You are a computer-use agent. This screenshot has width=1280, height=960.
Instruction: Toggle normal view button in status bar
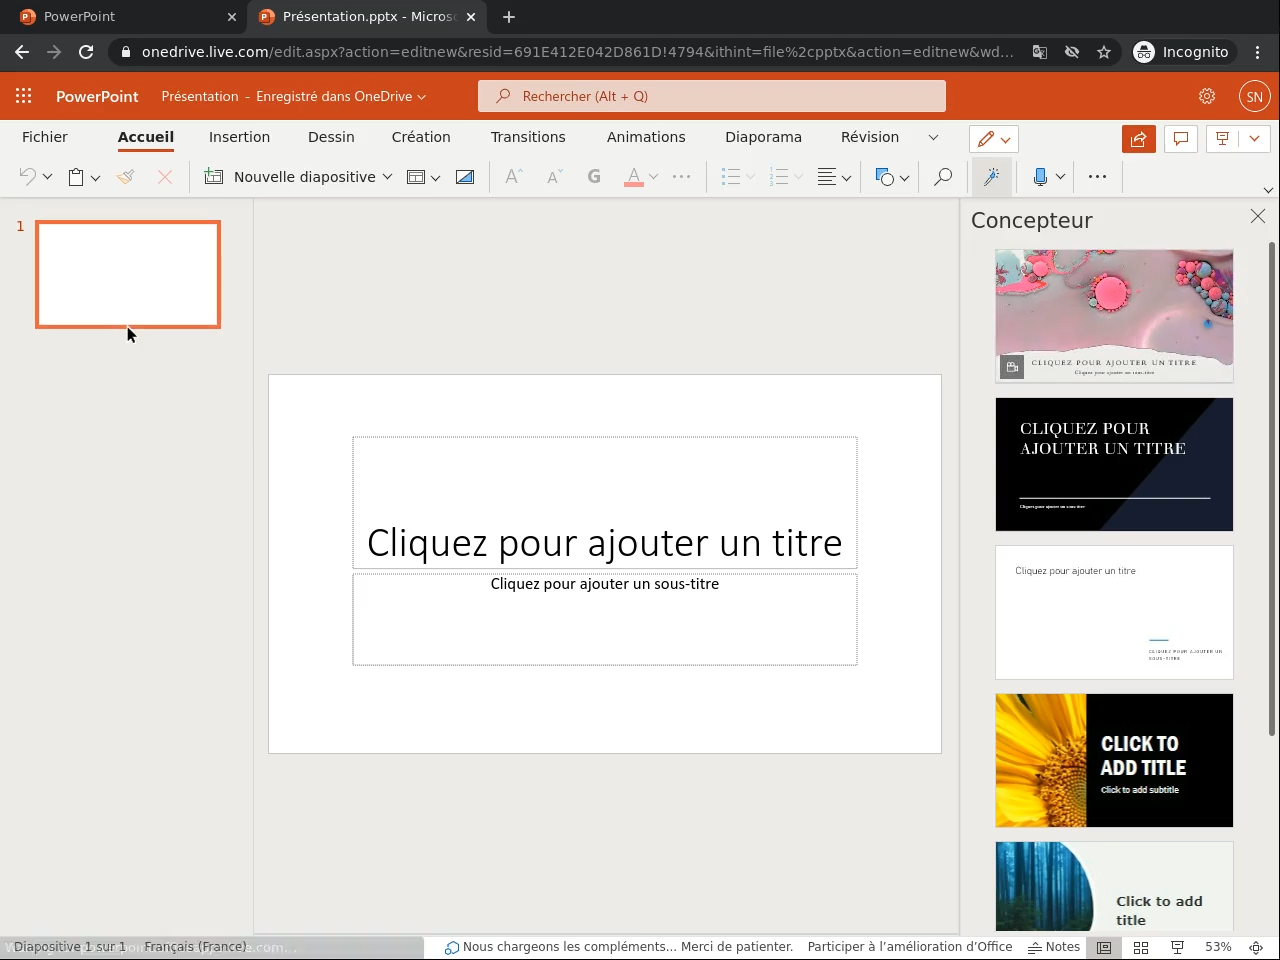coord(1104,947)
